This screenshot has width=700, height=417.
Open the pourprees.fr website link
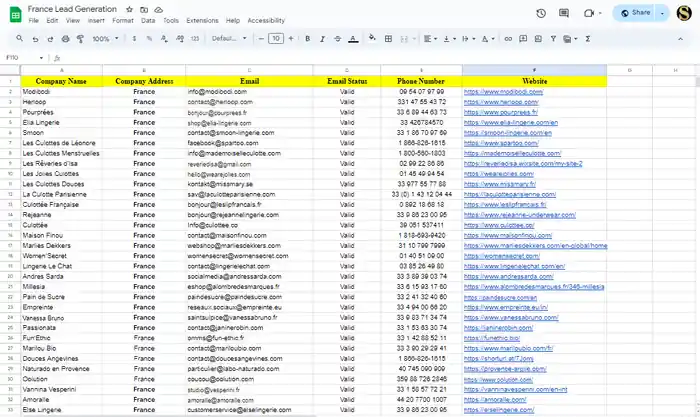[x=500, y=112]
